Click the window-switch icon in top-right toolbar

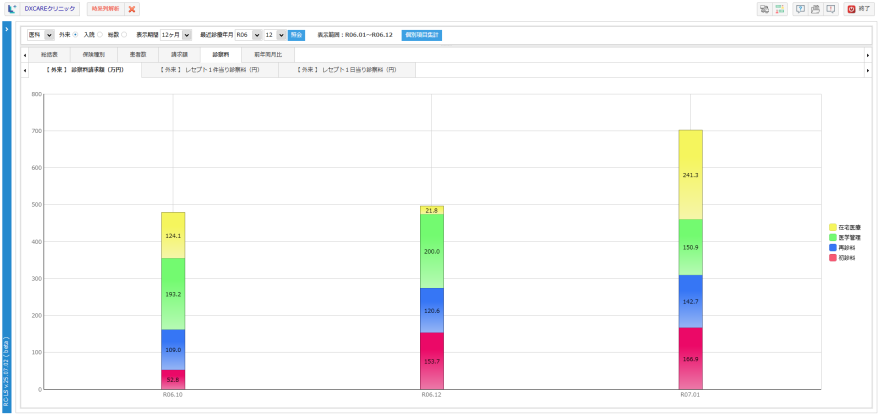click(764, 9)
